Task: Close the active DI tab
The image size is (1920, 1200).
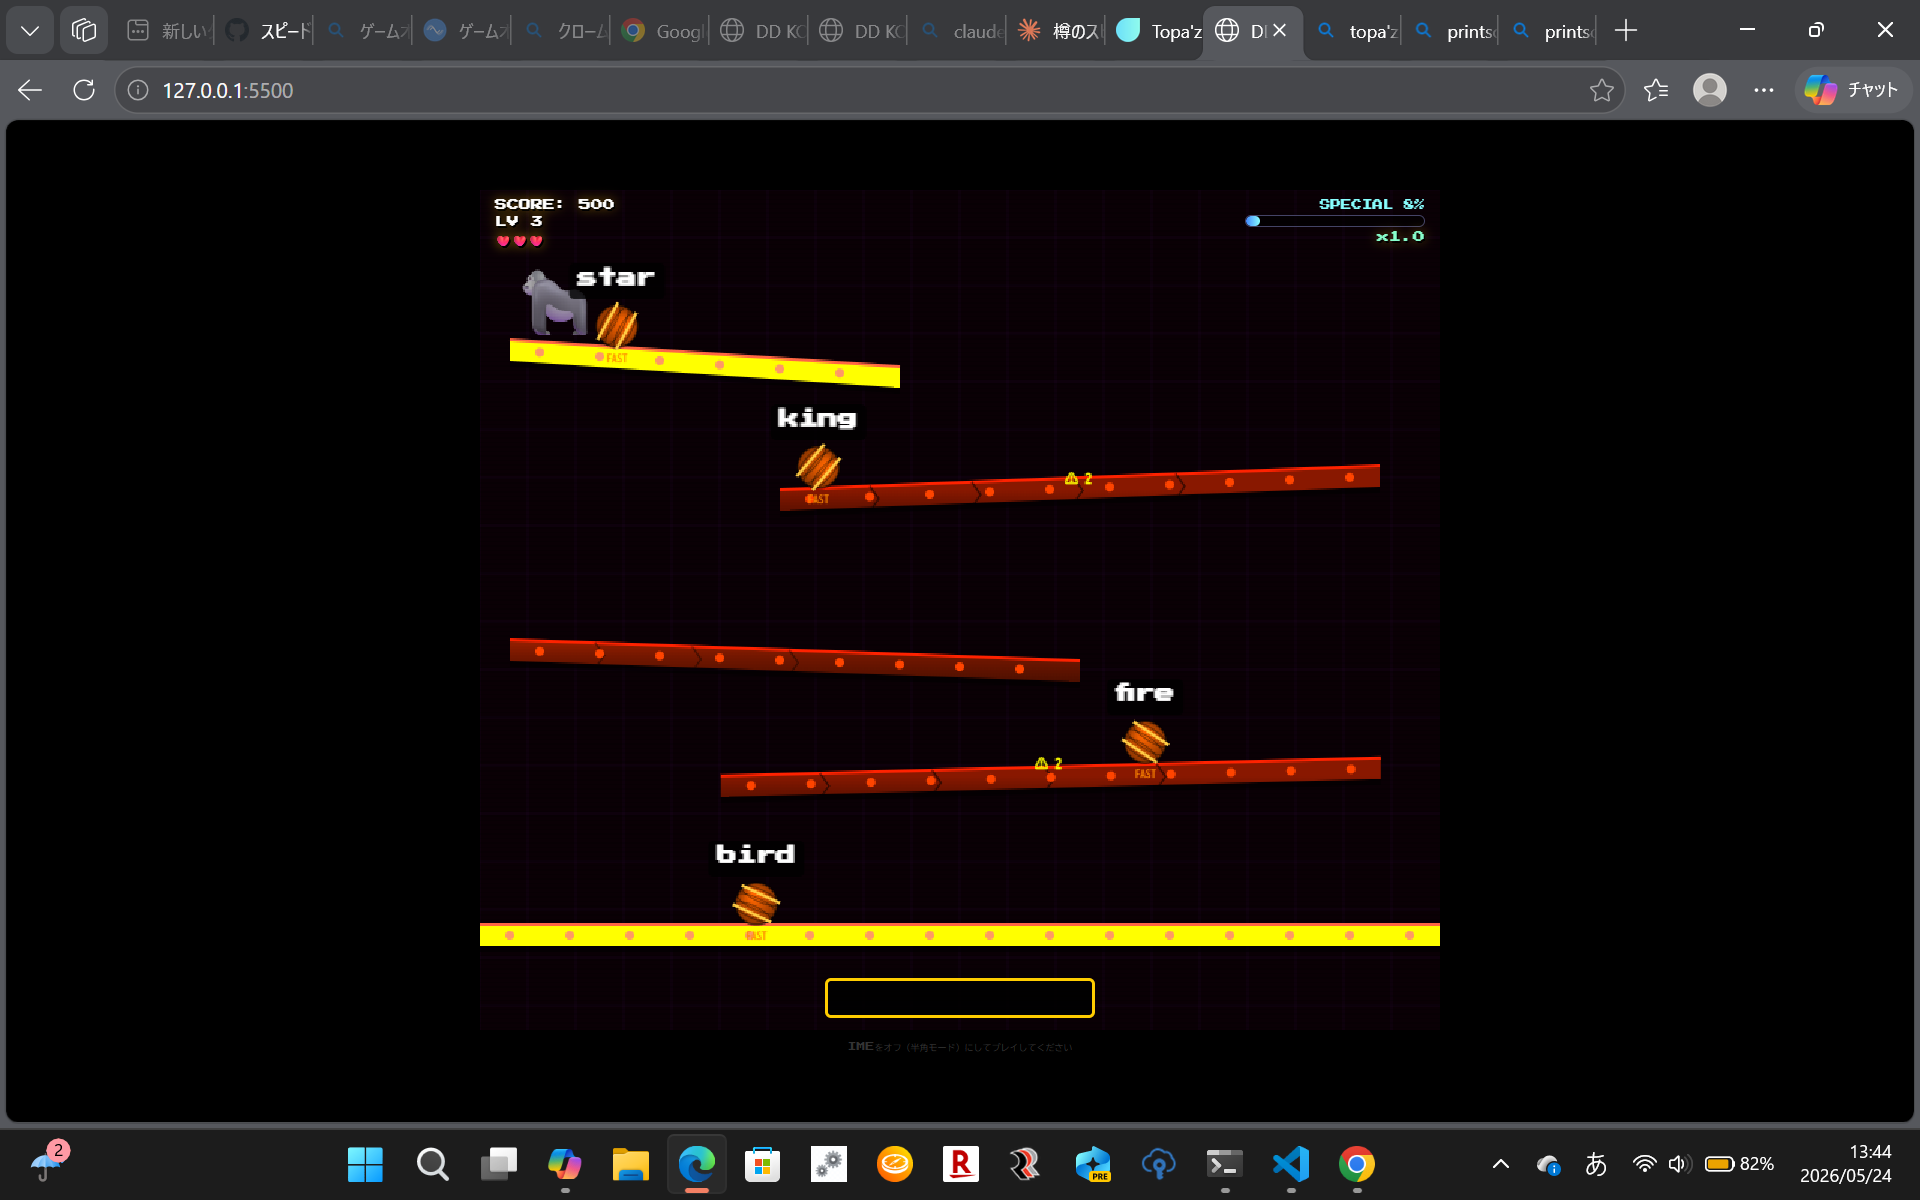Action: [x=1279, y=31]
